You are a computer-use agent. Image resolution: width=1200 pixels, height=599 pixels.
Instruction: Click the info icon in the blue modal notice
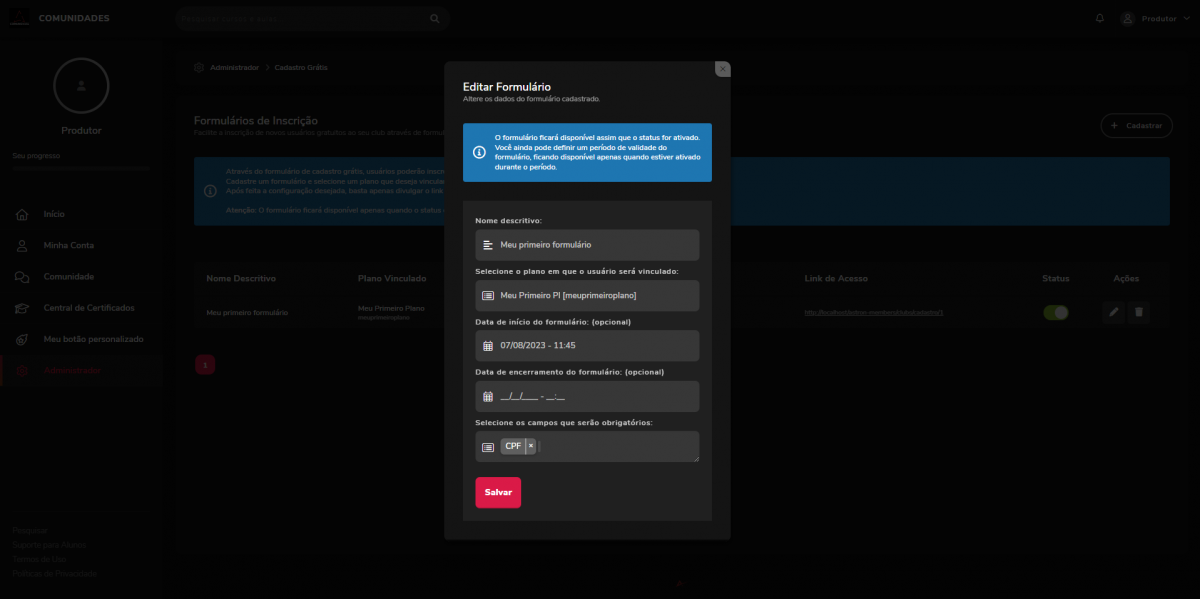pyautogui.click(x=479, y=152)
